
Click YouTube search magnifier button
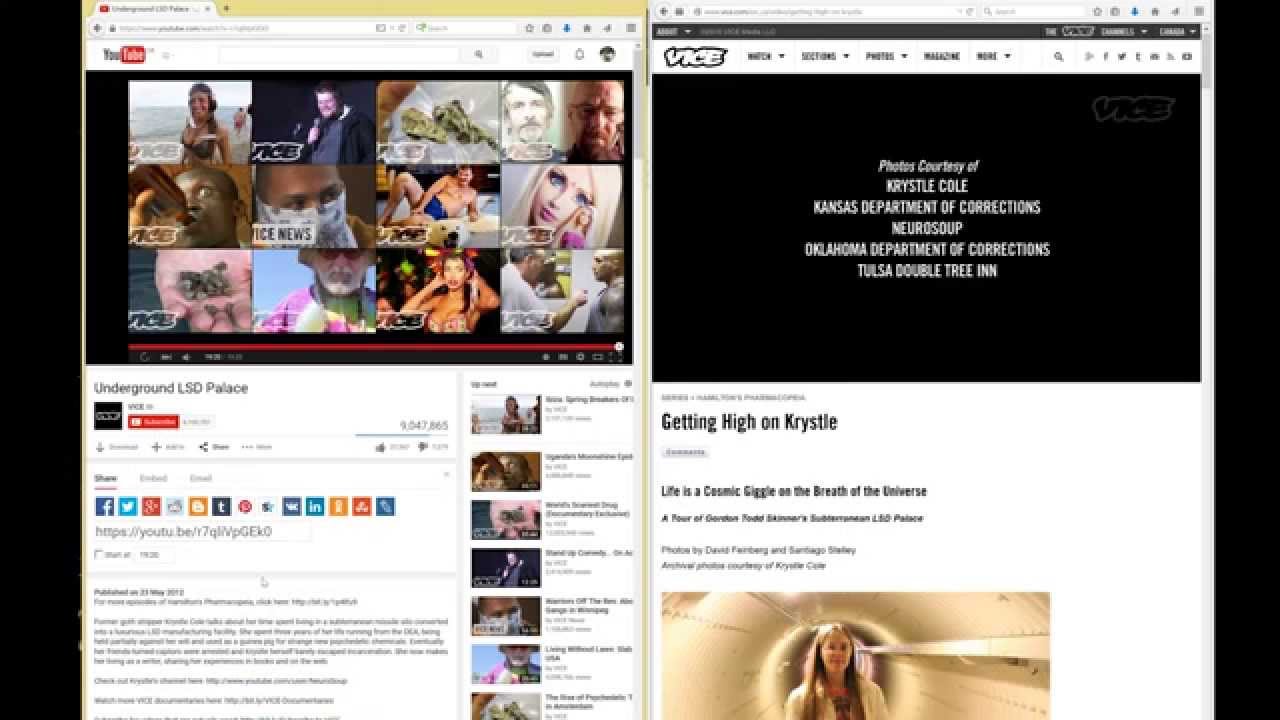pos(479,55)
